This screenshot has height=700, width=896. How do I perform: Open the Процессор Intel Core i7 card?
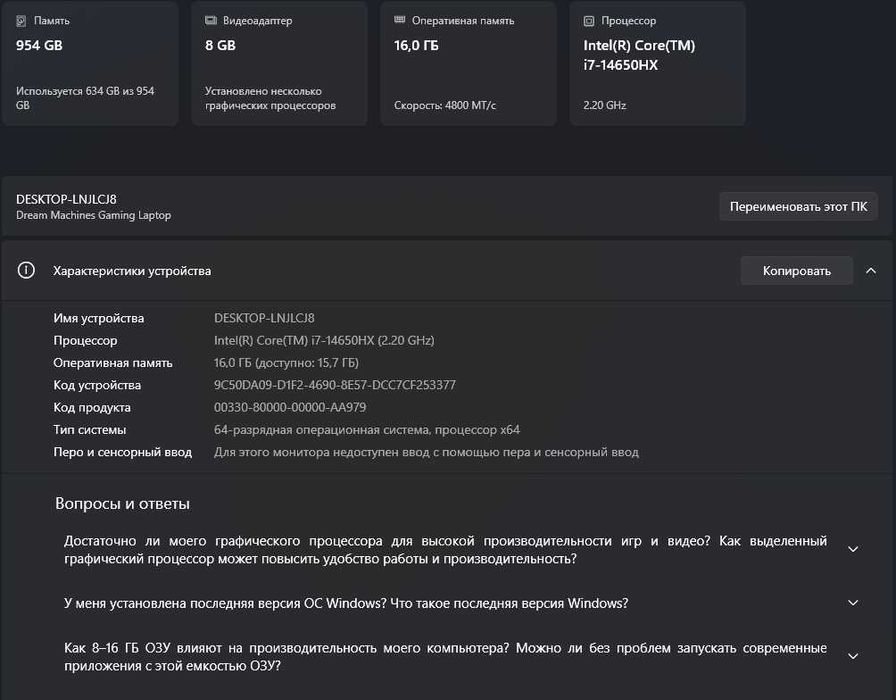(x=658, y=63)
